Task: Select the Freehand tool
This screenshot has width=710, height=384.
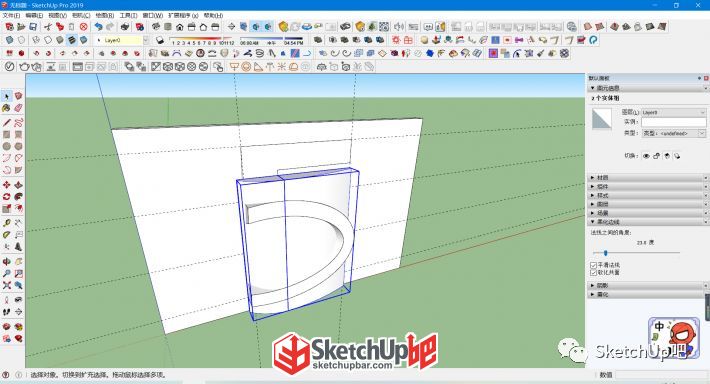Action: click(18, 123)
